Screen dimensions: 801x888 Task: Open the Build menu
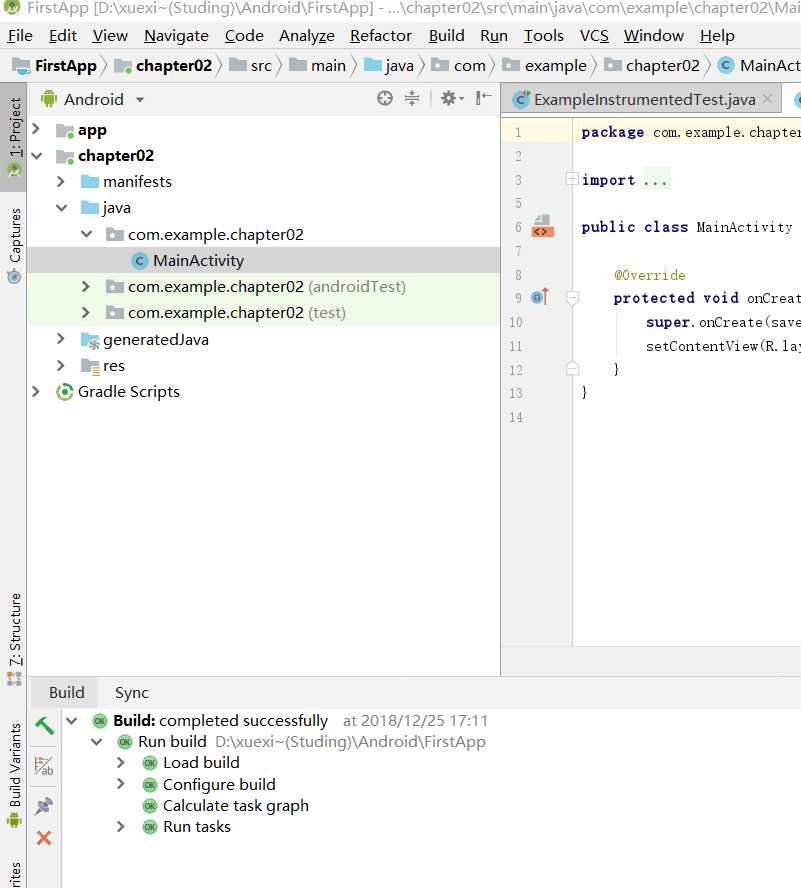pos(446,36)
